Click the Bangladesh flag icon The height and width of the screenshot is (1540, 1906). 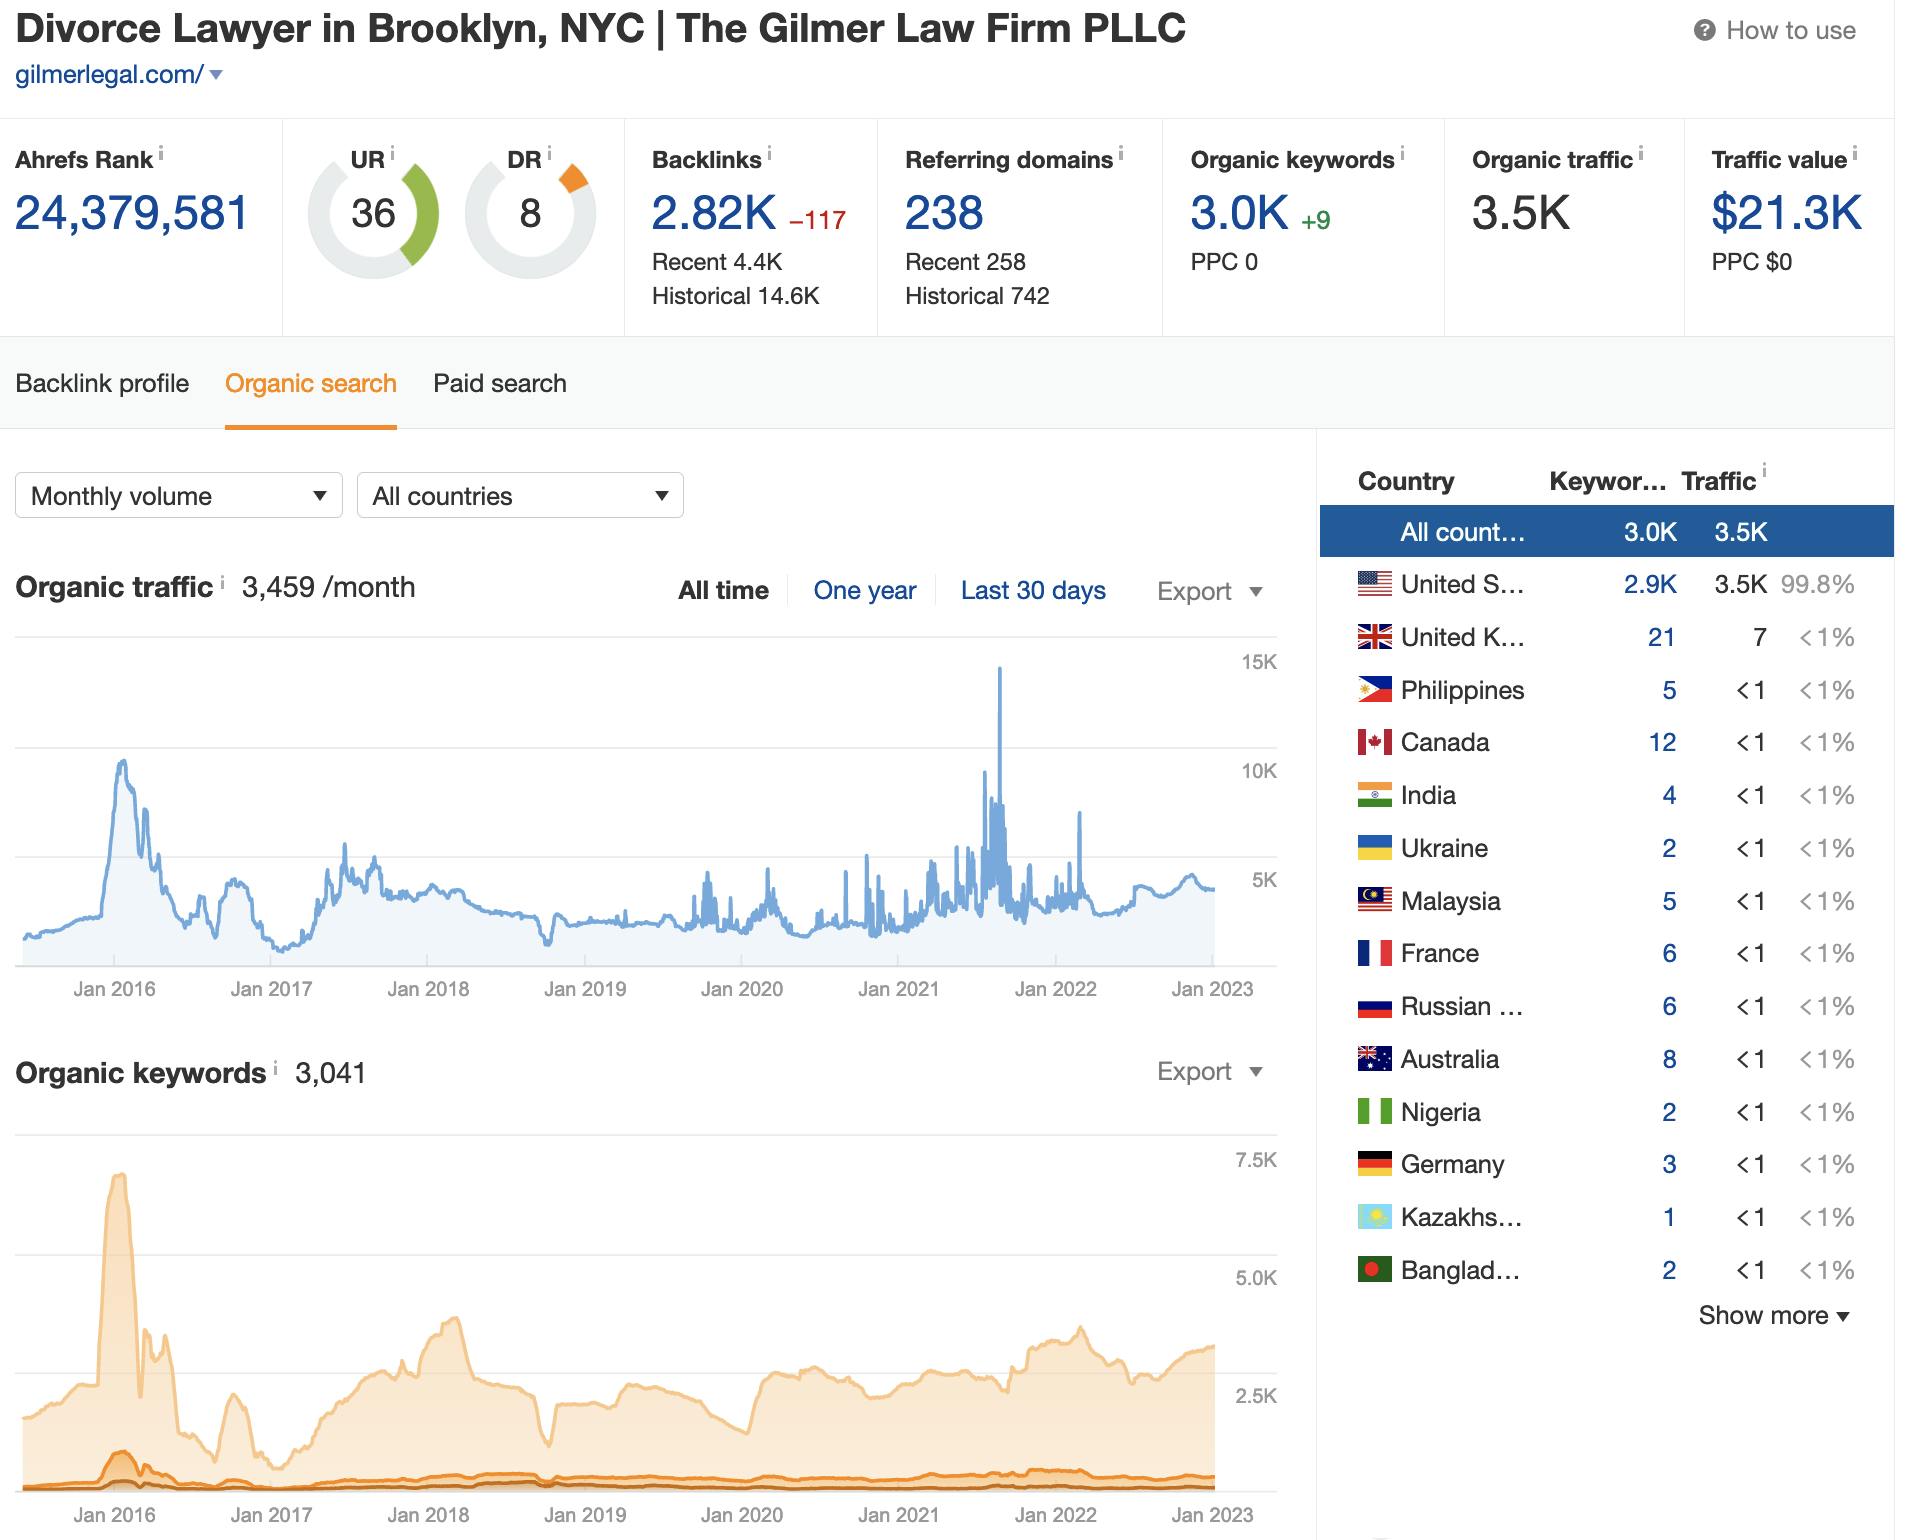coord(1374,1270)
